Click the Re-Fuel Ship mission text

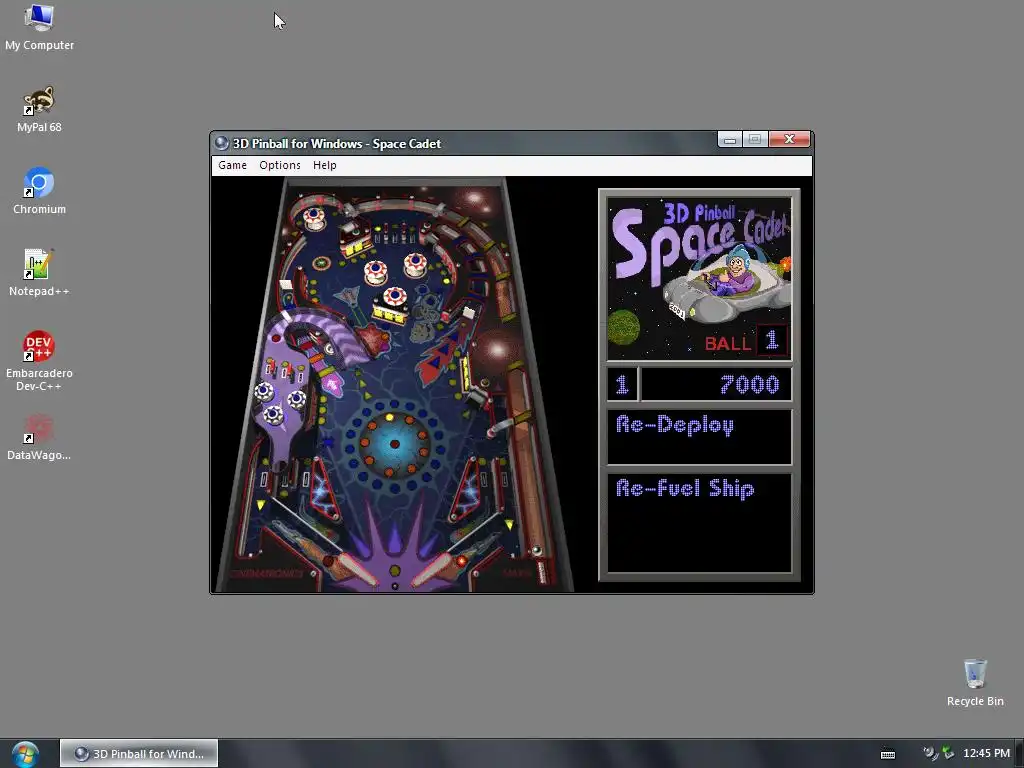pos(685,488)
